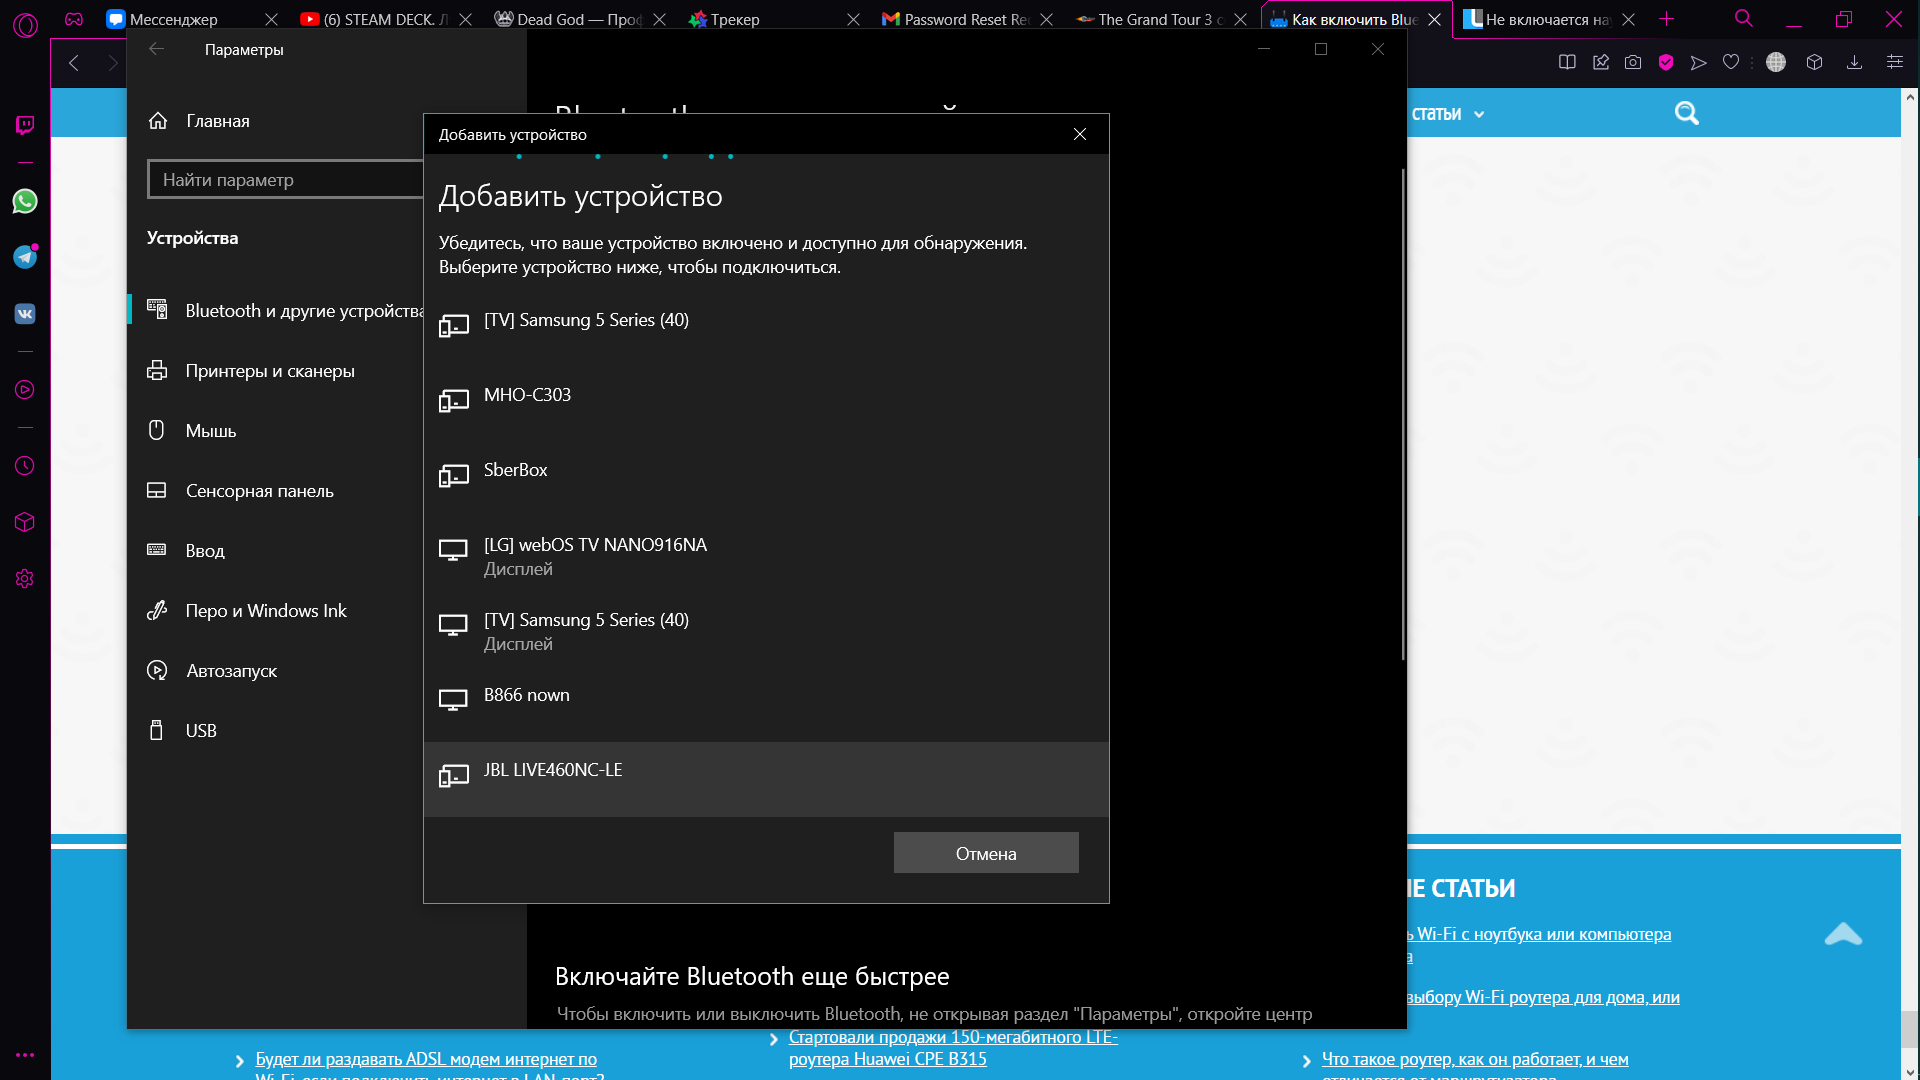Image resolution: width=1920 pixels, height=1080 pixels.
Task: Select JBL LIVE460NC-LE device
Action: pyautogui.click(x=766, y=779)
